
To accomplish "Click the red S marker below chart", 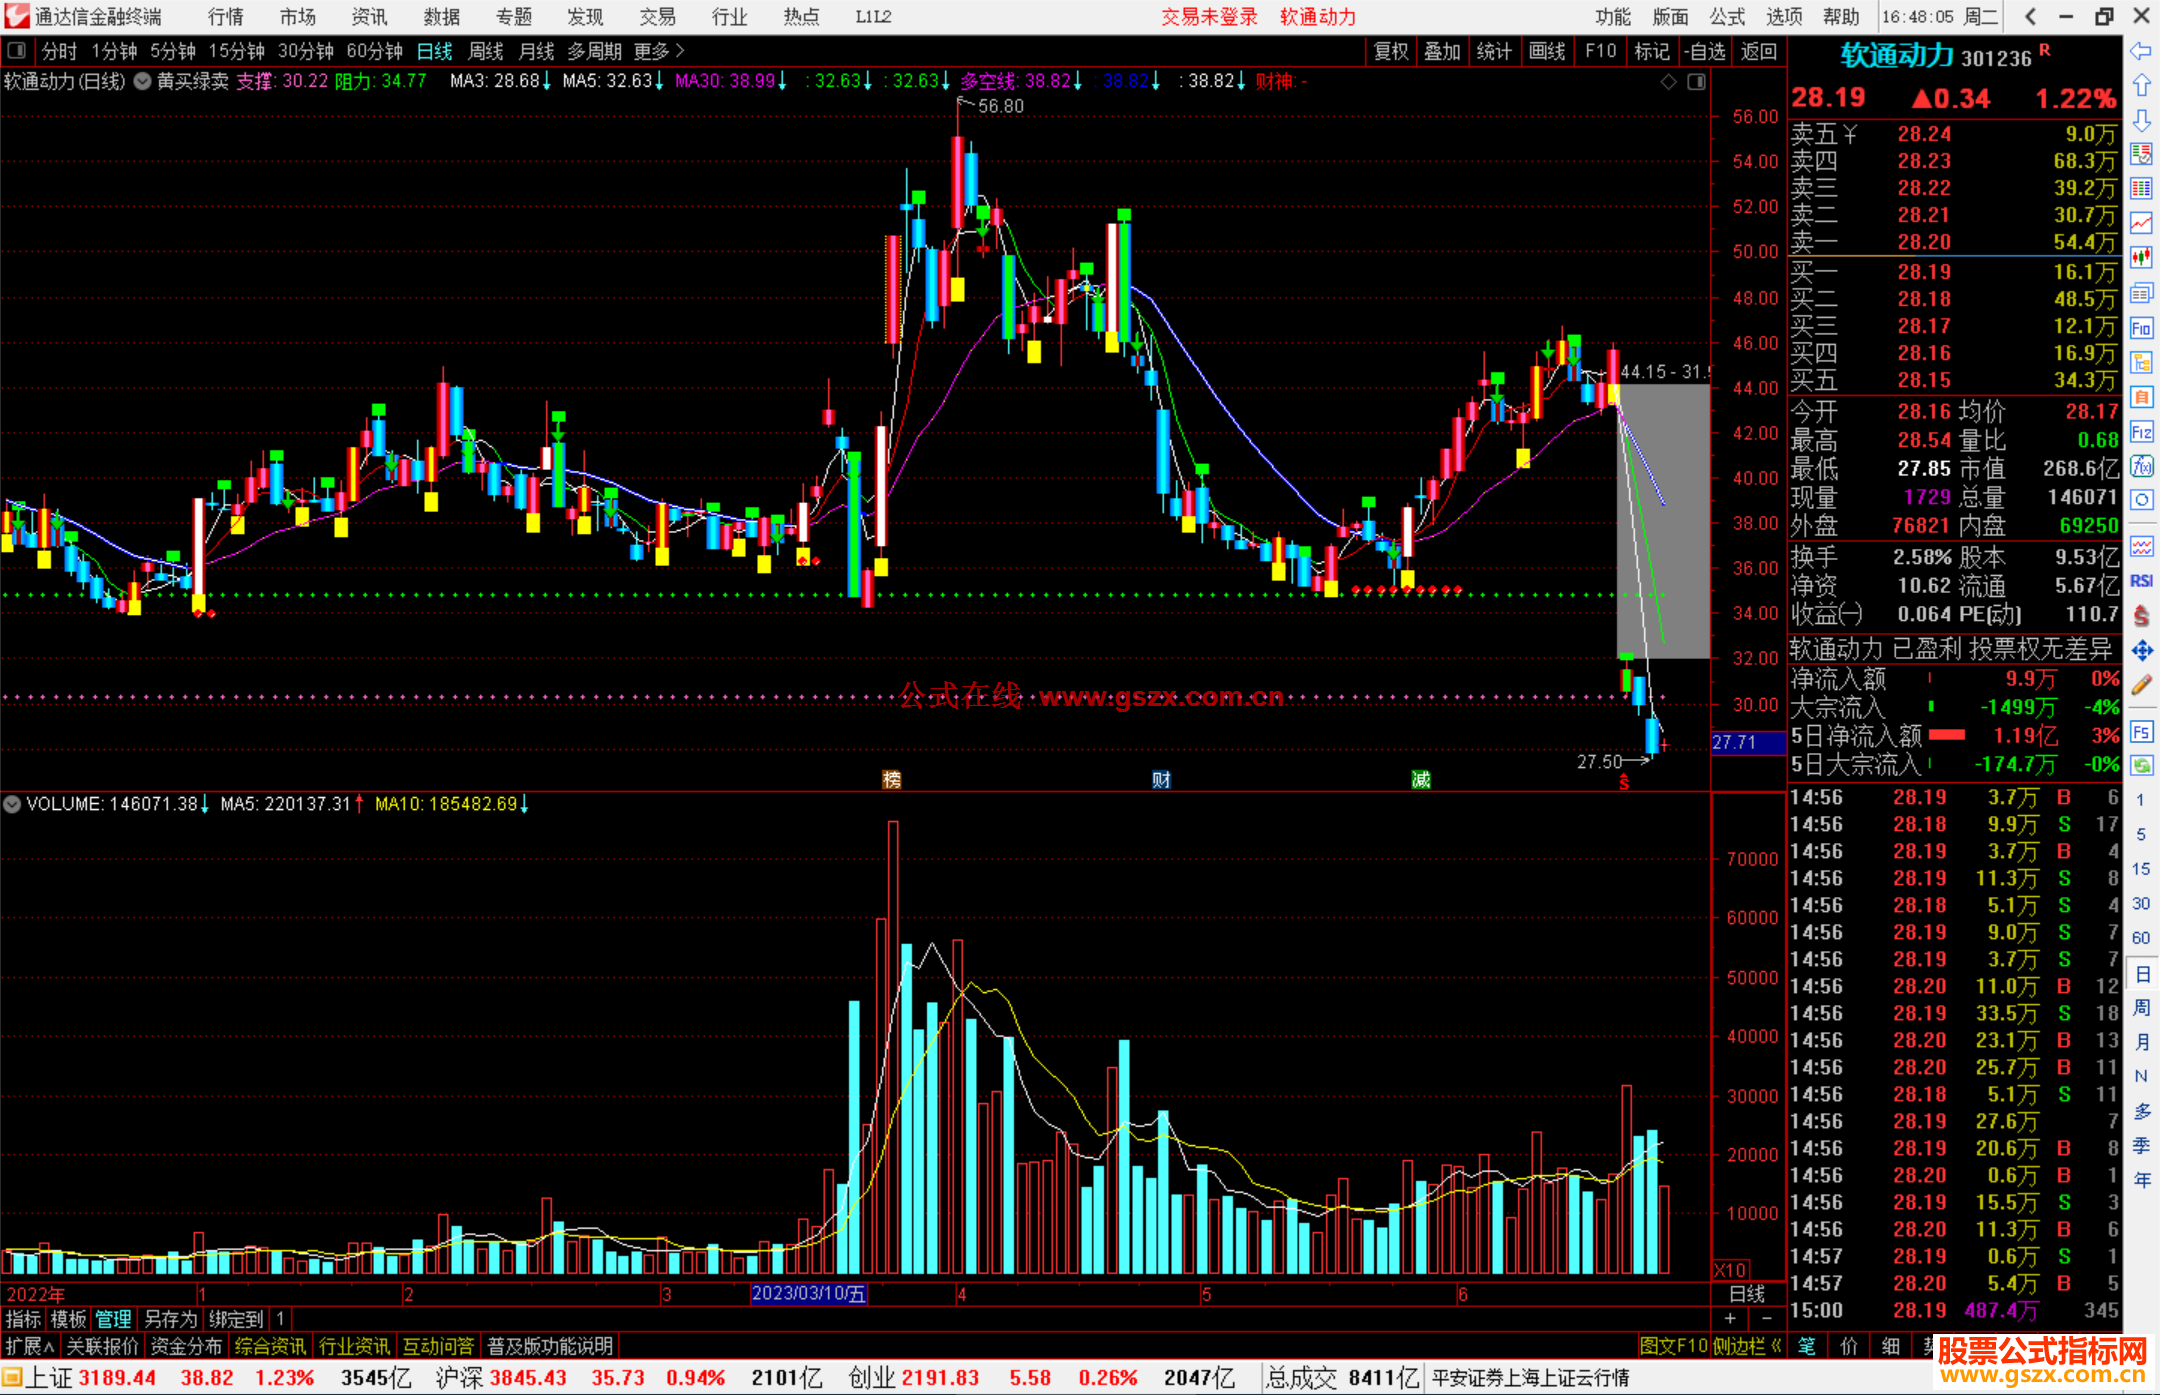I will click(x=1624, y=783).
